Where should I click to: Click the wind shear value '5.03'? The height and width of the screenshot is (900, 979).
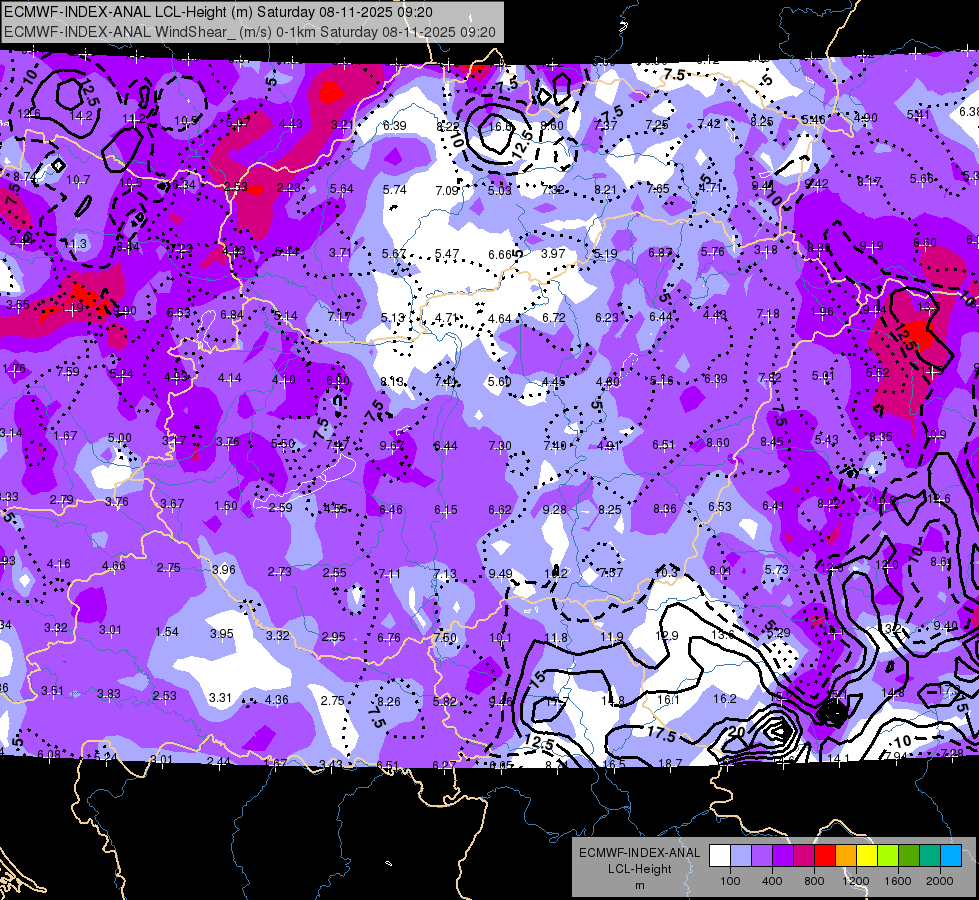(499, 190)
